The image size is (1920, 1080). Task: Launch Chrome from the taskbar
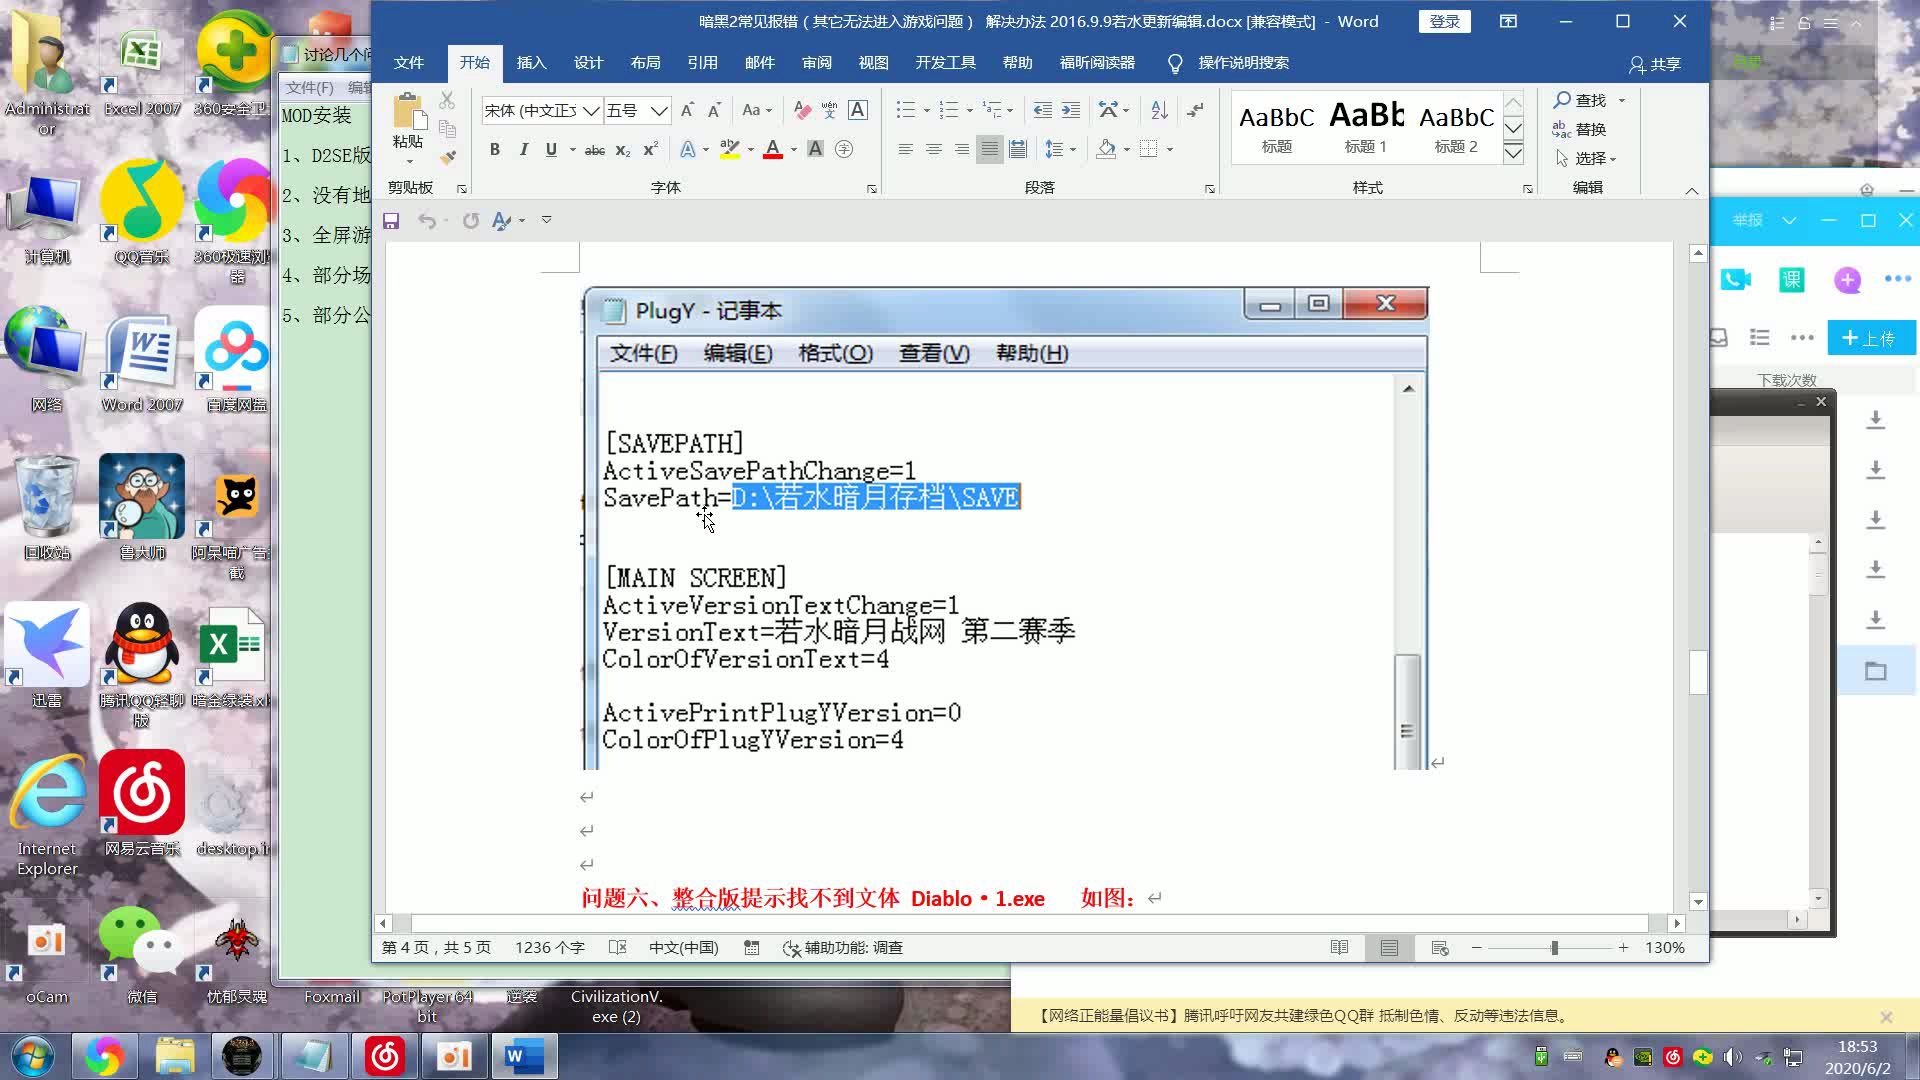tap(107, 1055)
